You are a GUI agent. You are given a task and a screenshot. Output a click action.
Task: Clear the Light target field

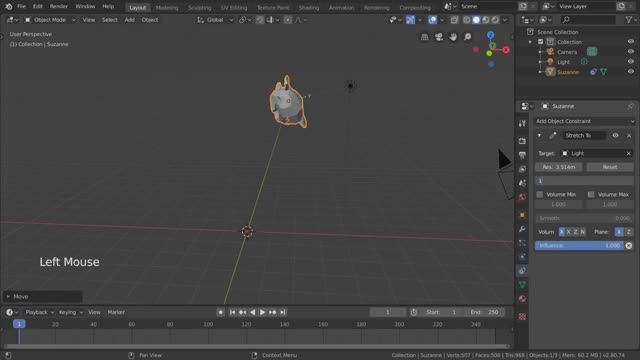tap(629, 153)
